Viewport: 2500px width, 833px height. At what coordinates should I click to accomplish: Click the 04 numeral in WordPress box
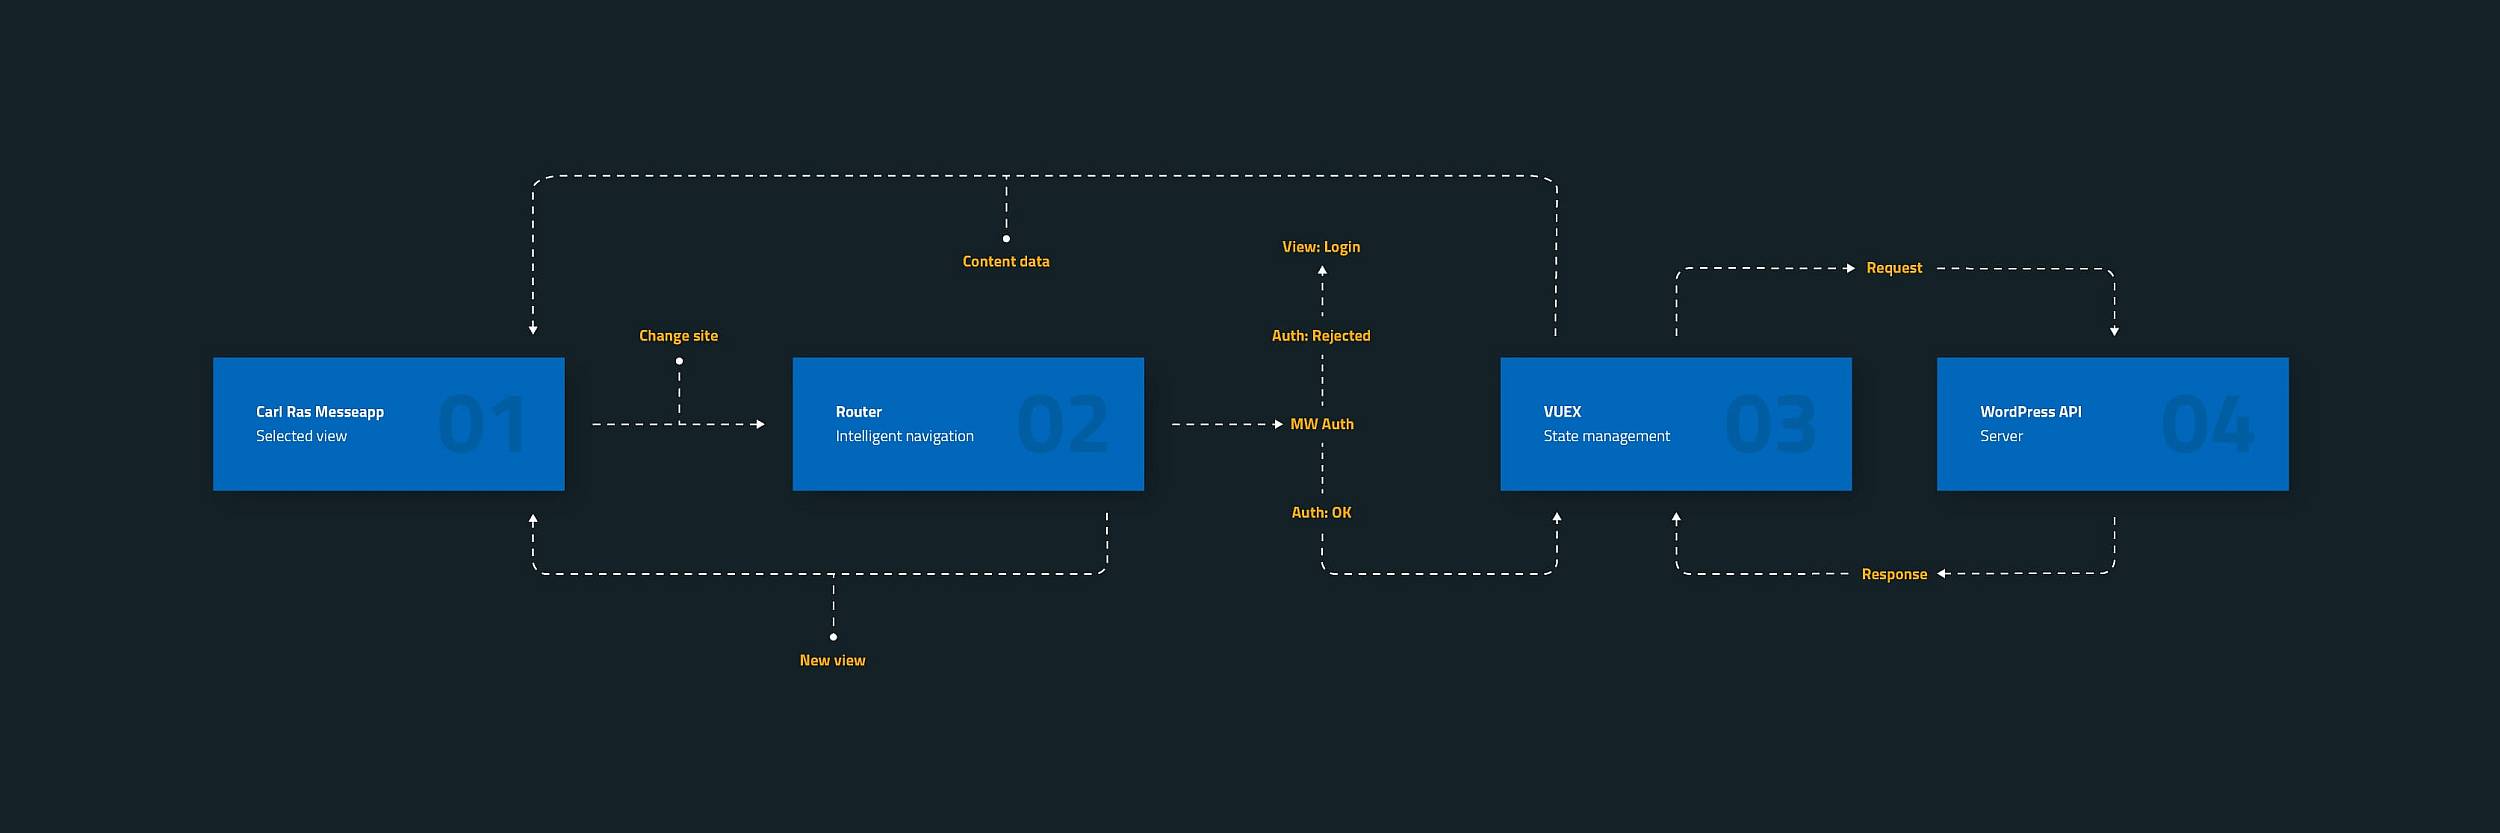tap(2206, 425)
